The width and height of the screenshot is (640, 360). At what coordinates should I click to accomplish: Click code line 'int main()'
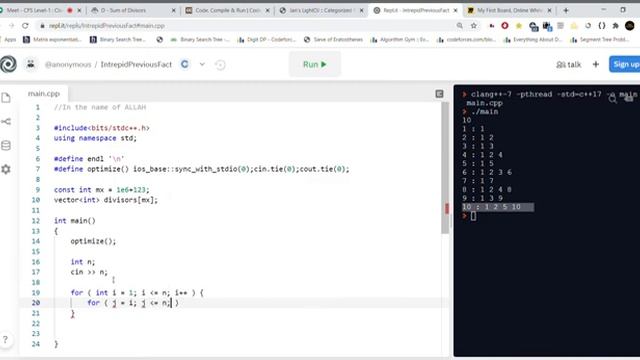[75, 221]
